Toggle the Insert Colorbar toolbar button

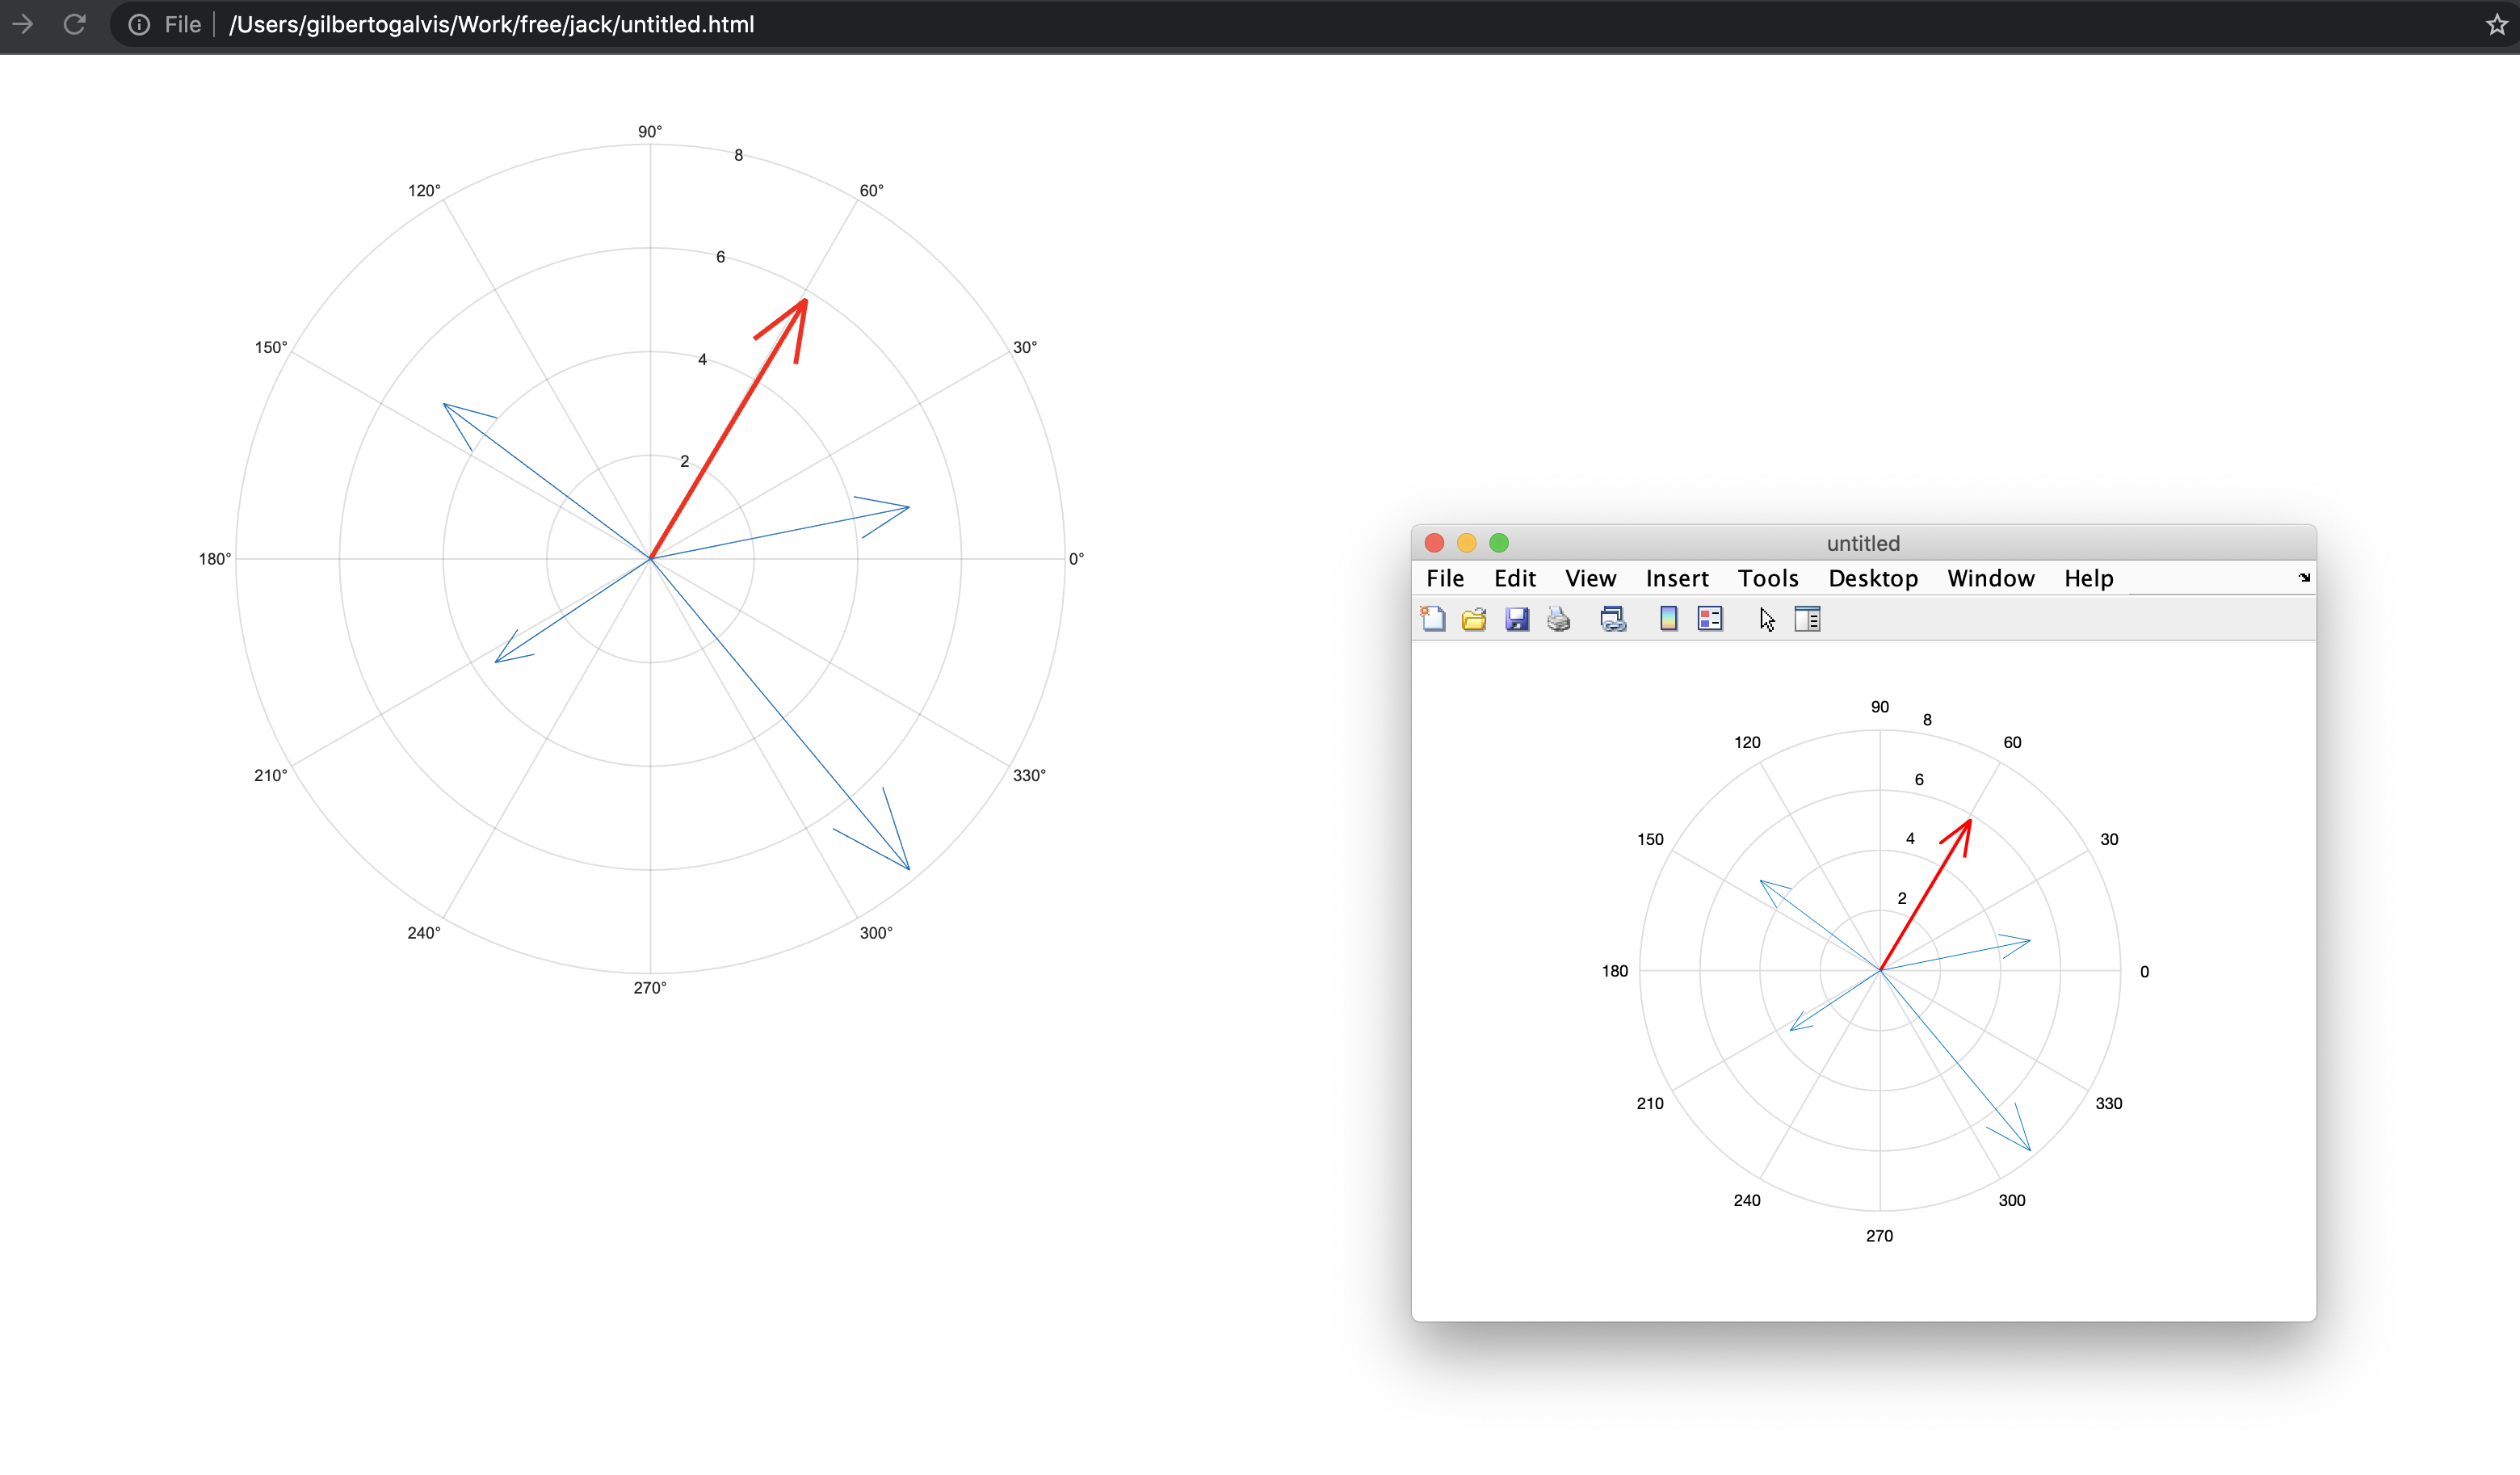pyautogui.click(x=1668, y=619)
